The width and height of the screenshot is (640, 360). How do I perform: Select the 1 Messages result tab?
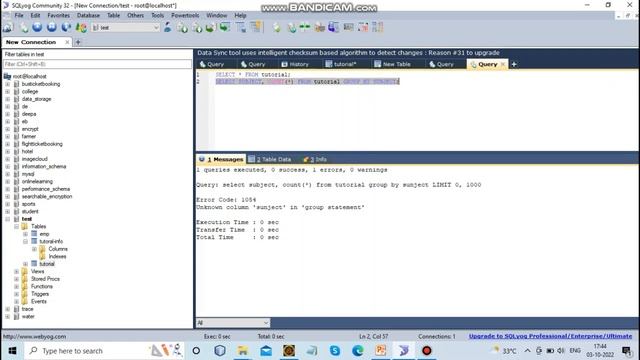(x=221, y=159)
